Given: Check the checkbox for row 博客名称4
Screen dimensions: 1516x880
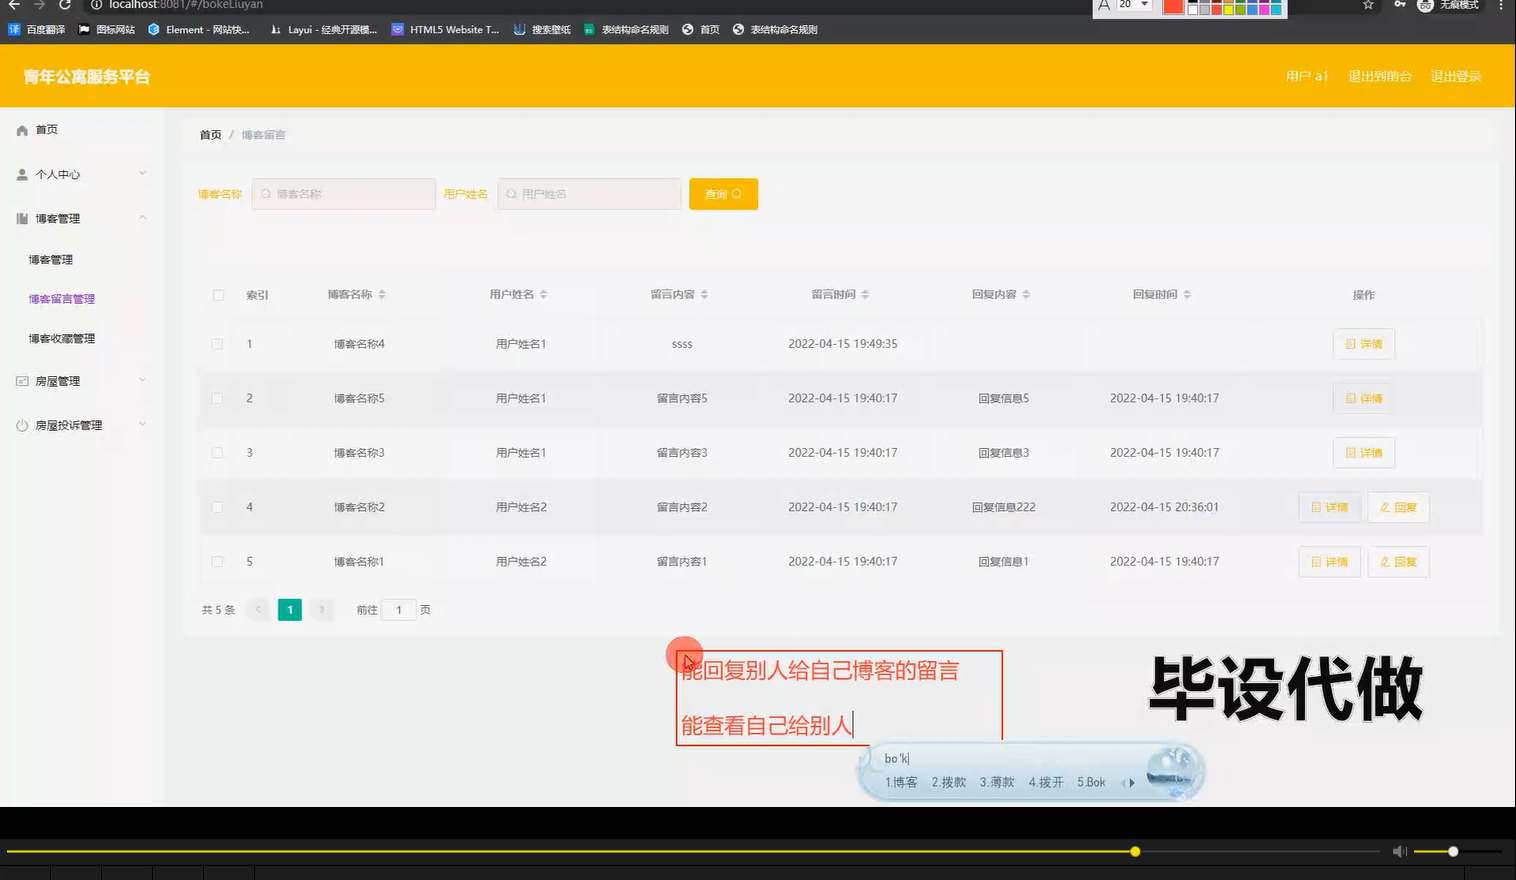Looking at the screenshot, I should click(217, 344).
